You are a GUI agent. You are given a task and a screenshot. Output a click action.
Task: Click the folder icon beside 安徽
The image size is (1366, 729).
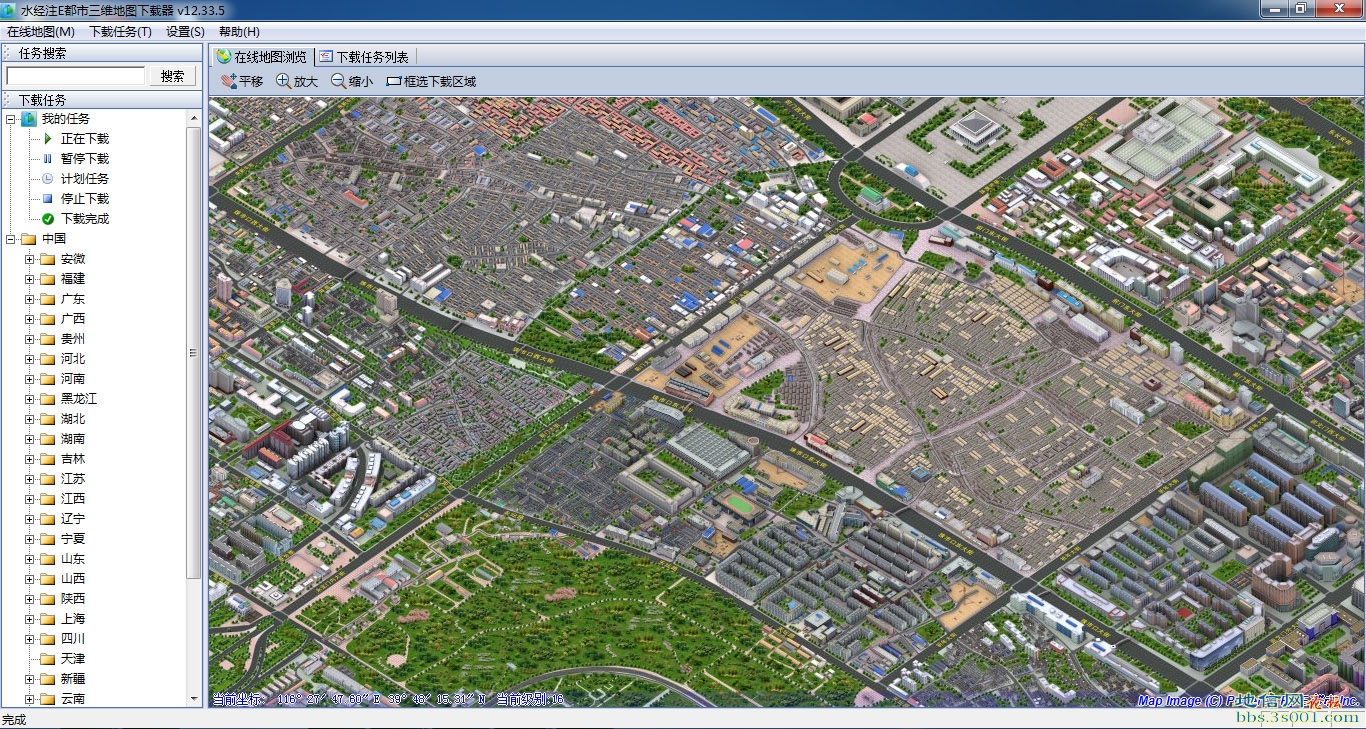tap(47, 259)
